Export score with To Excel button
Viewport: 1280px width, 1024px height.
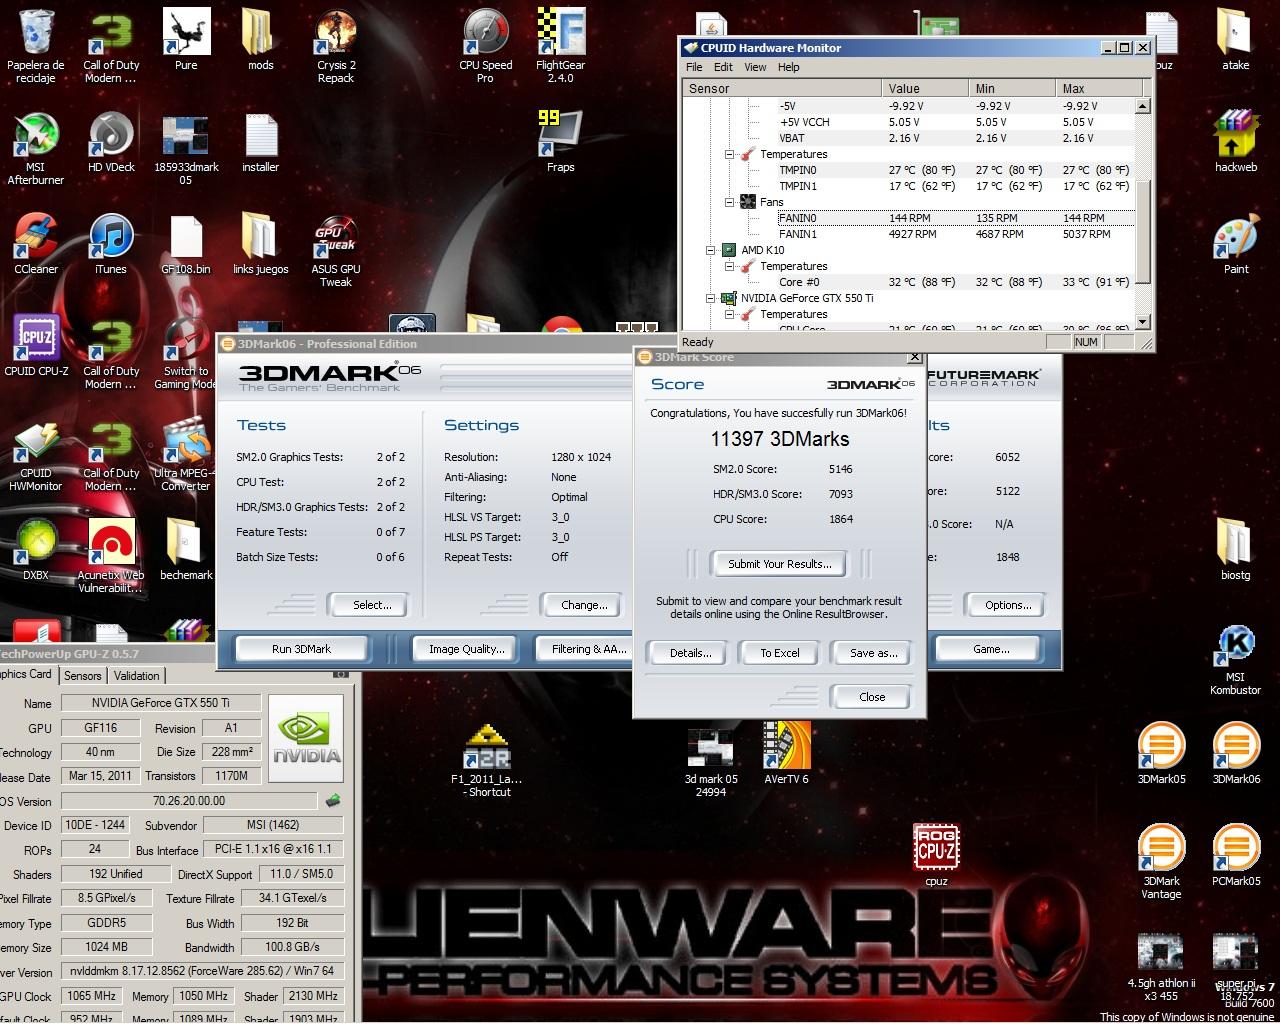pyautogui.click(x=780, y=653)
